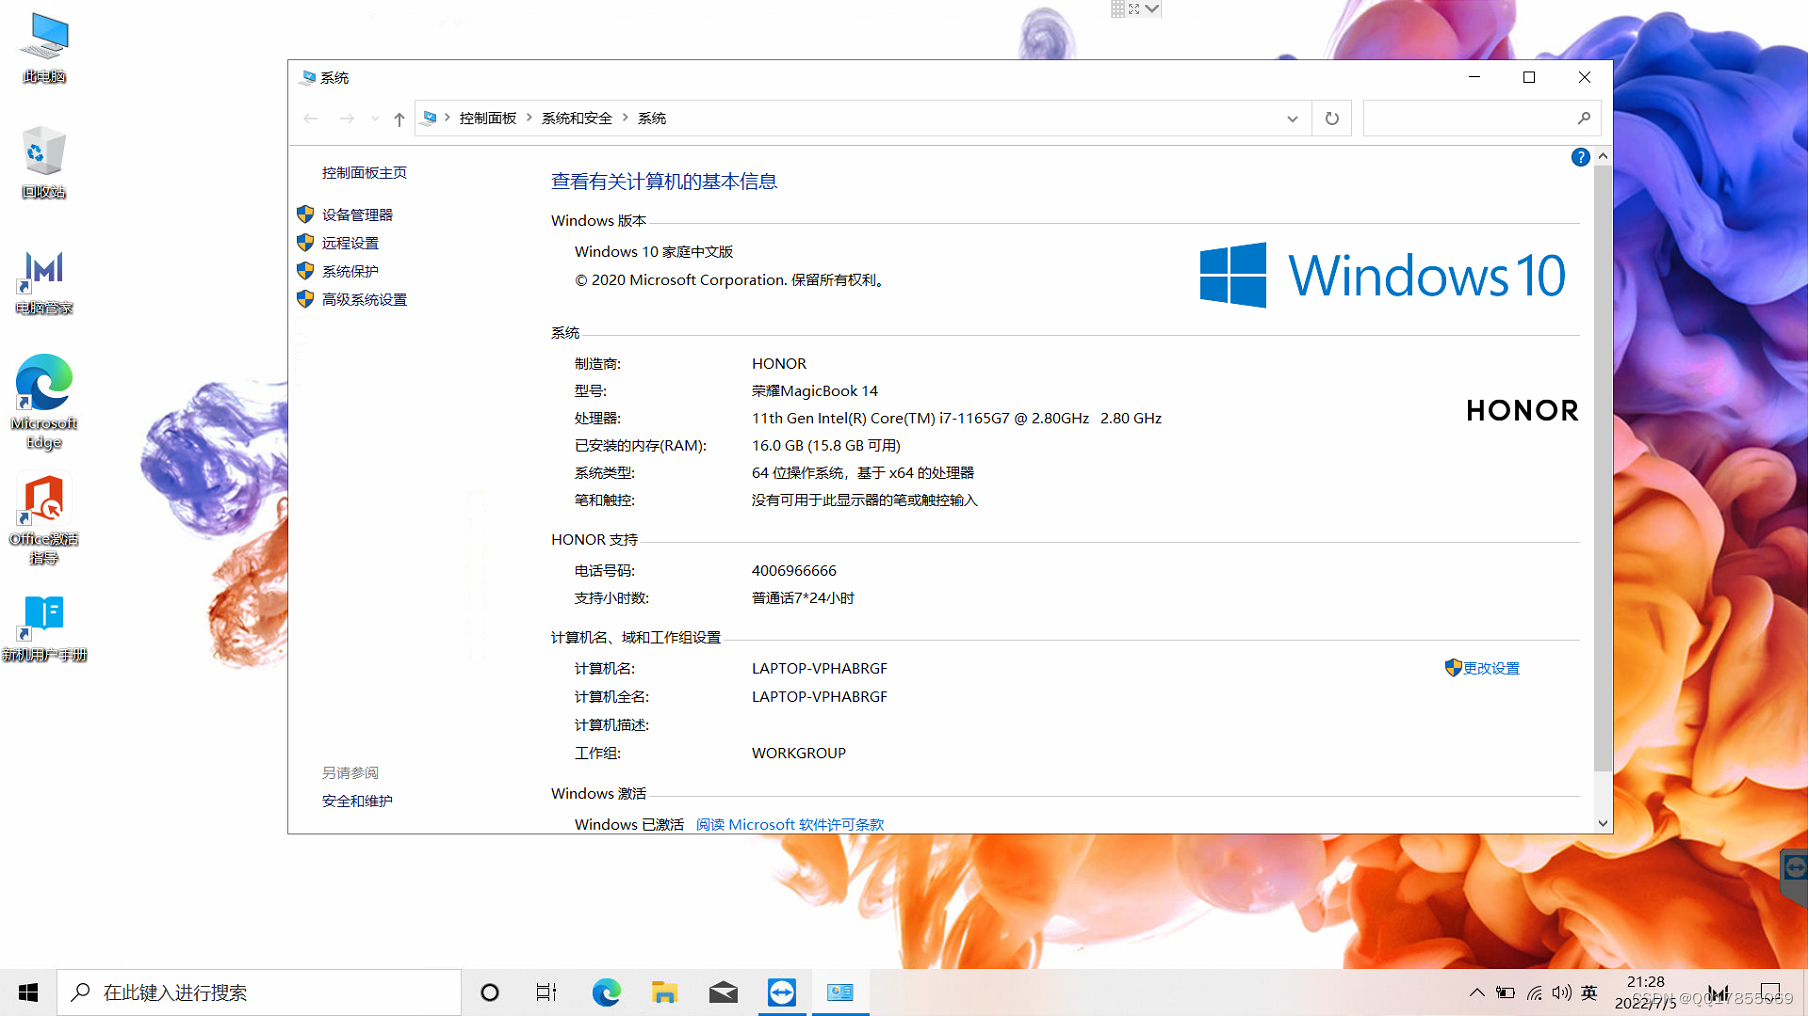This screenshot has height=1016, width=1808.
Task: Refresh the System page
Action: pos(1332,118)
